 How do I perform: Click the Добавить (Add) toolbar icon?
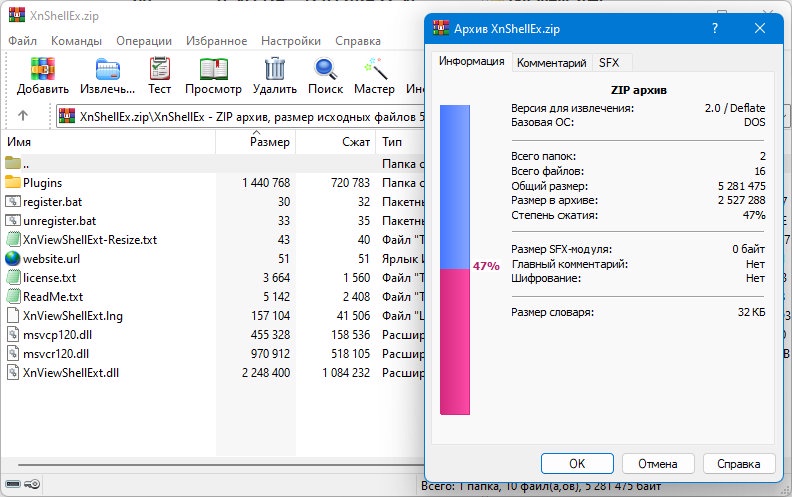coord(42,68)
